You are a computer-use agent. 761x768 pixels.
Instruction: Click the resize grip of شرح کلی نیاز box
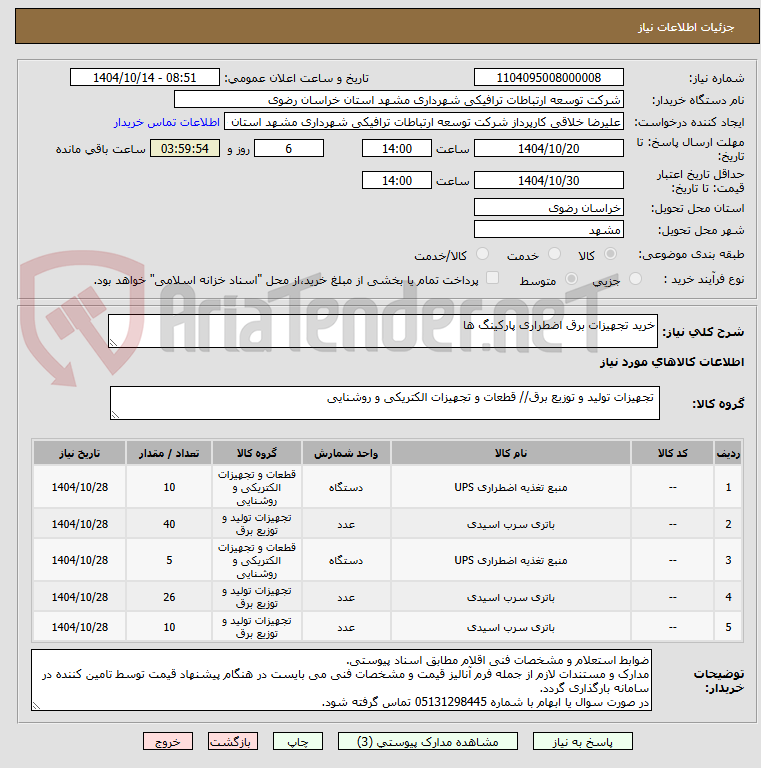point(113,343)
